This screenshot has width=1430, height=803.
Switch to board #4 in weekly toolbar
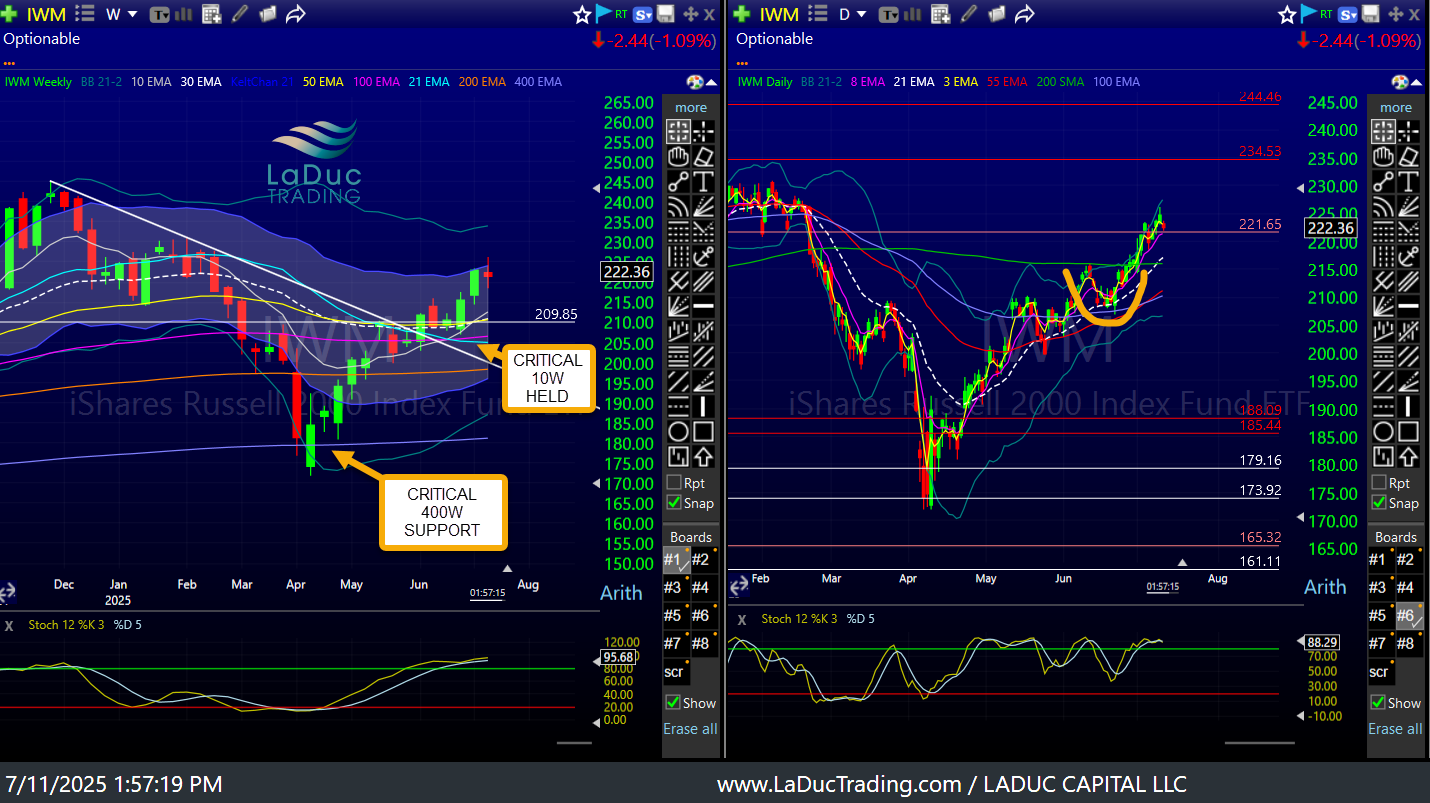[x=702, y=588]
